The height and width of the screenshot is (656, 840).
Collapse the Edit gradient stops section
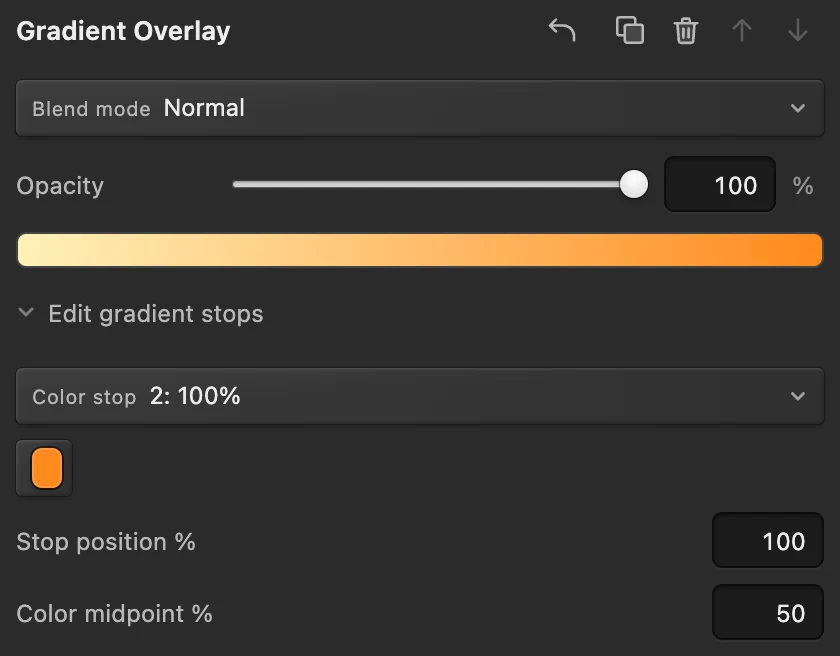tap(26, 312)
